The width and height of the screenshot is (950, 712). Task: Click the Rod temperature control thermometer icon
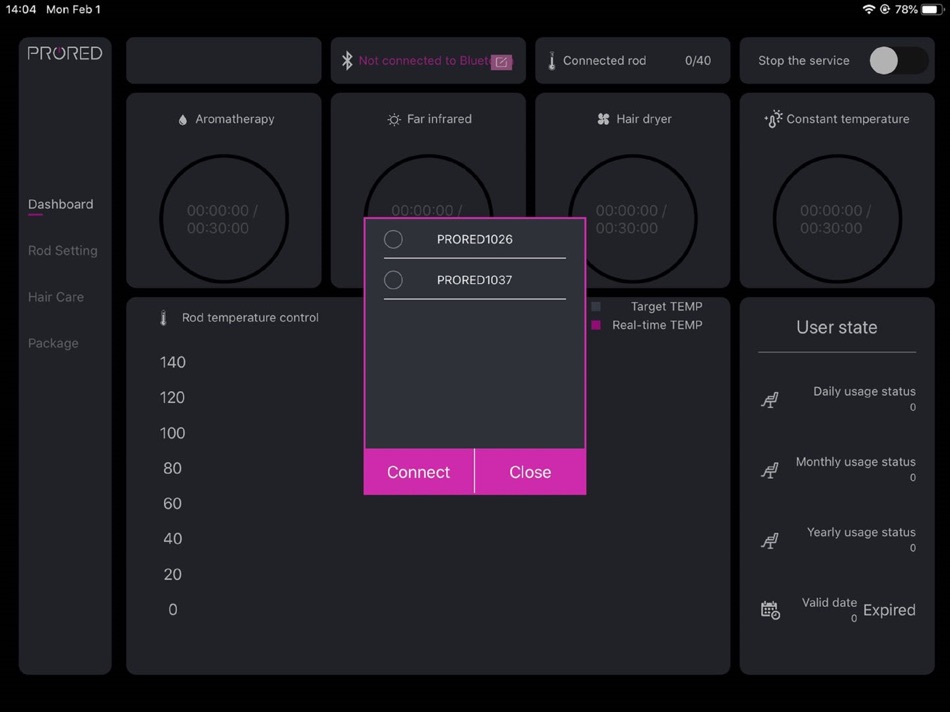163,318
